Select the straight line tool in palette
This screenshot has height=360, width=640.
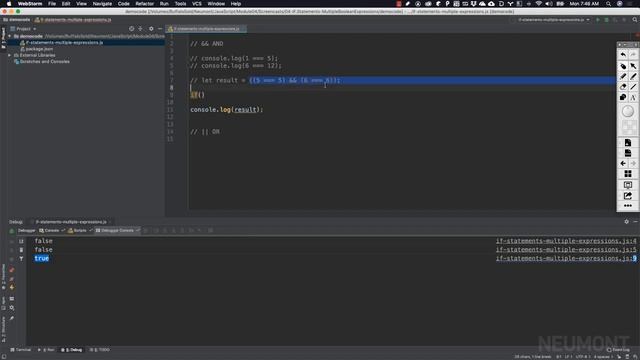pyautogui.click(x=633, y=87)
